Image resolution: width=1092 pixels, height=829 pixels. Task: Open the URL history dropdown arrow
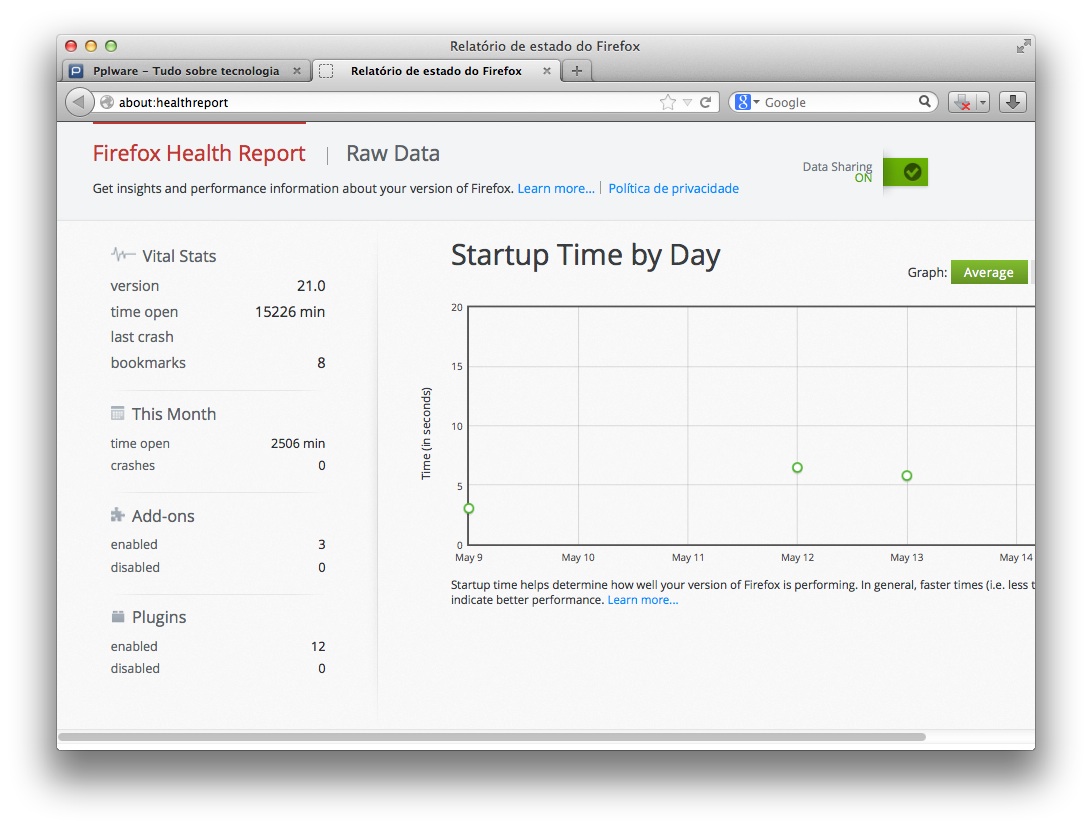(687, 102)
